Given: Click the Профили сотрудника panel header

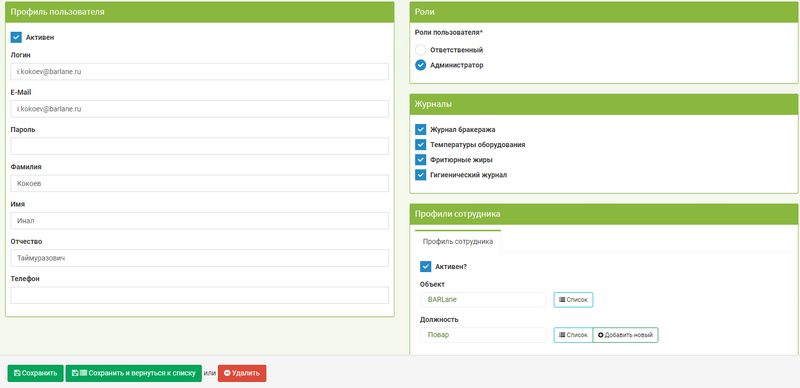Looking at the screenshot, I should [604, 214].
